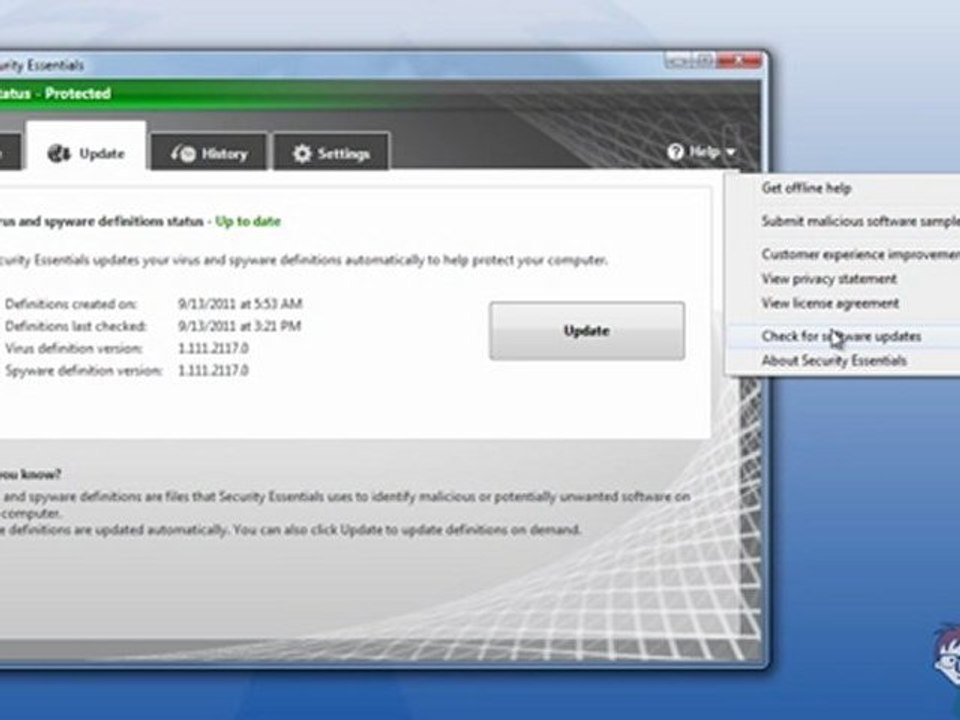
Task: Click the green Up to date status text
Action: [248, 222]
